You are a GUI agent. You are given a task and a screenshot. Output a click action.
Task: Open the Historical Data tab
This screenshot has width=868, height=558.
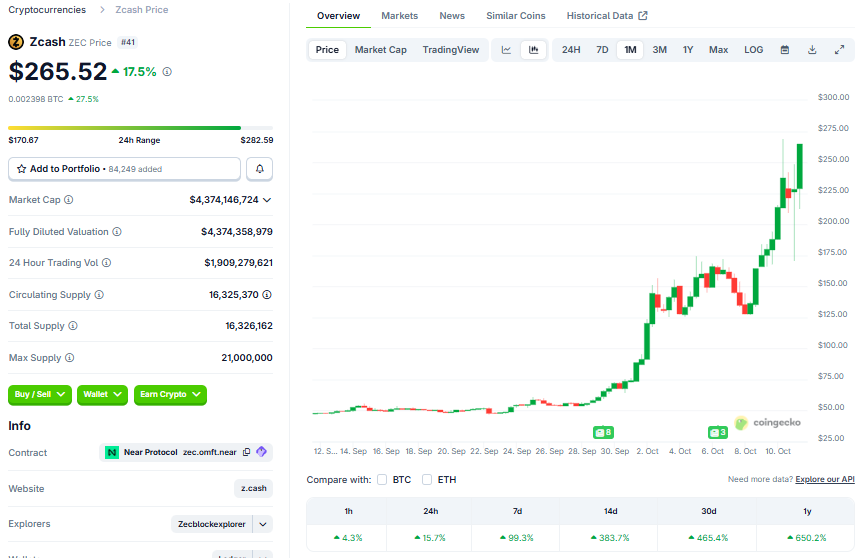(607, 16)
